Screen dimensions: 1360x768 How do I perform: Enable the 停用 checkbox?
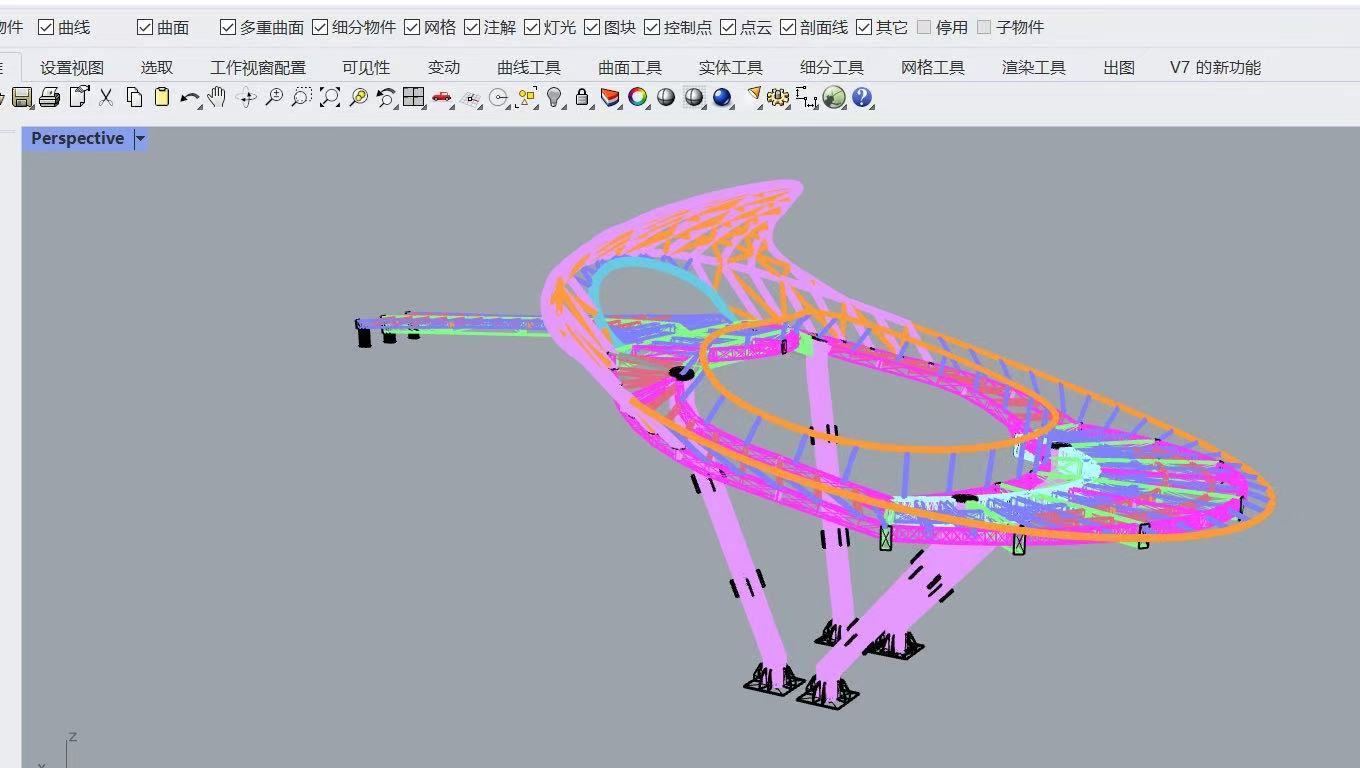pyautogui.click(x=924, y=27)
